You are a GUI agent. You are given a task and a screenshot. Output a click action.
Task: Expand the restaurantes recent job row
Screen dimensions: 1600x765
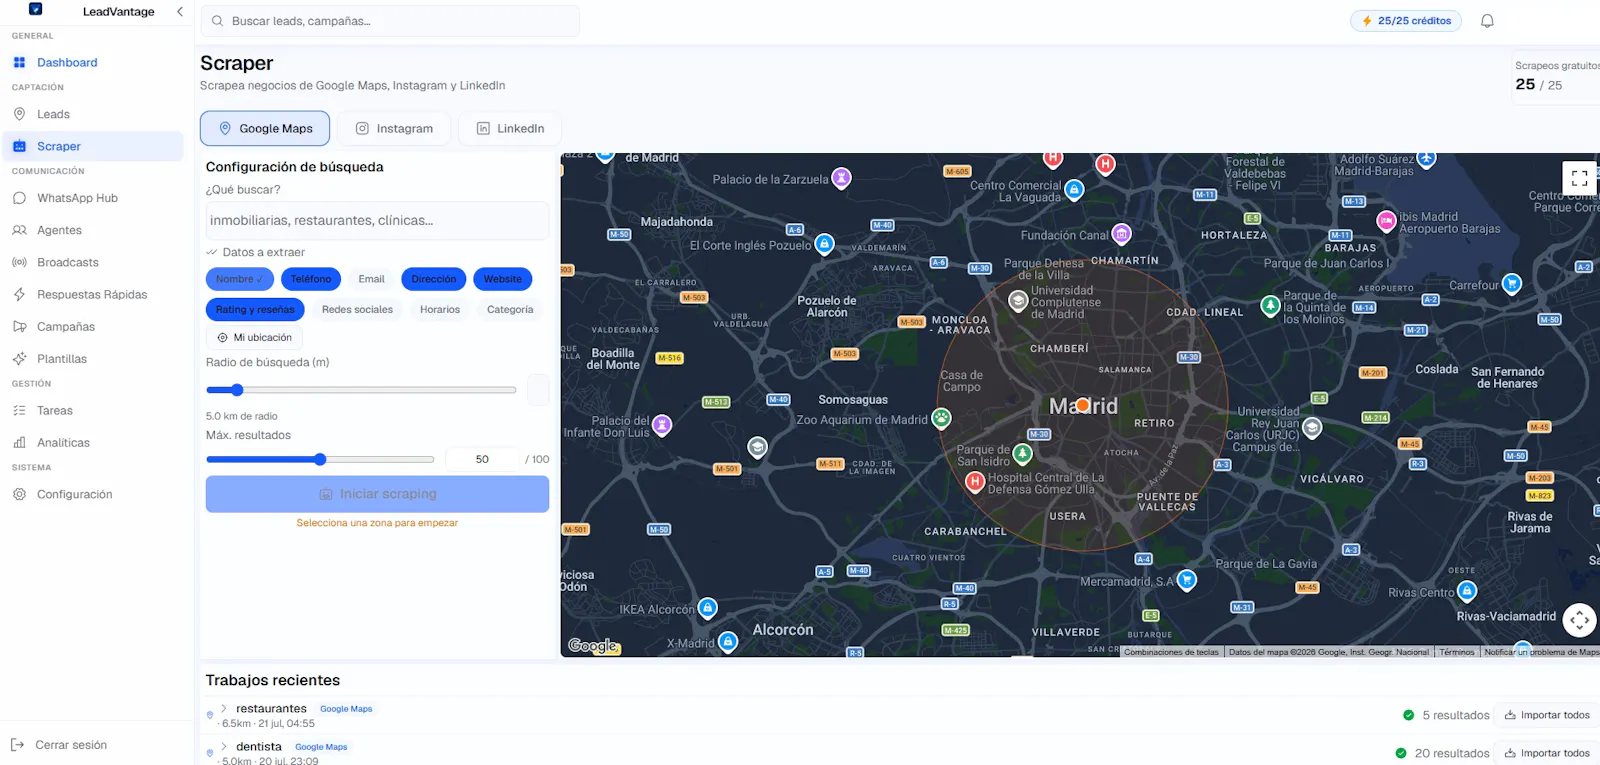(x=224, y=708)
